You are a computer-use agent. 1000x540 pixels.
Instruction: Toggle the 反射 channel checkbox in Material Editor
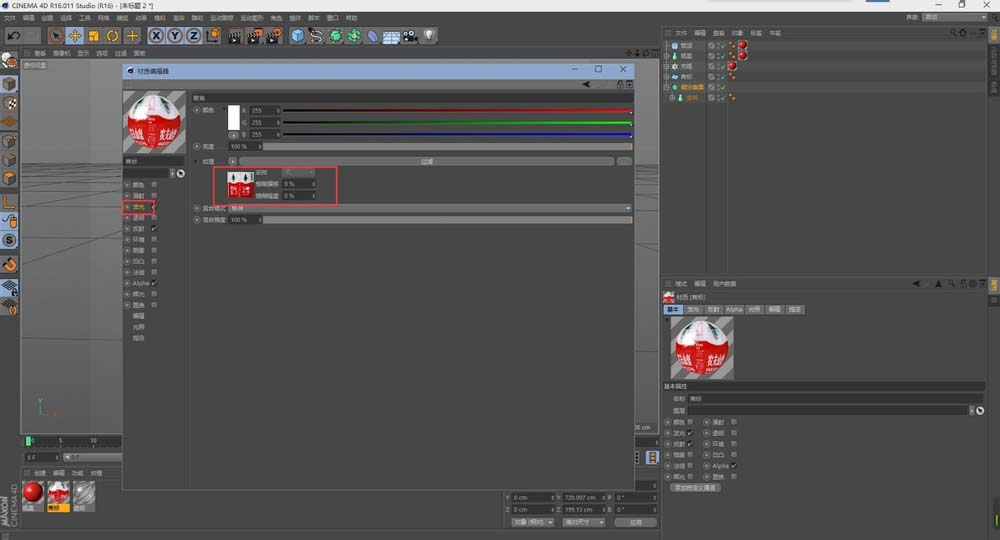coord(154,228)
